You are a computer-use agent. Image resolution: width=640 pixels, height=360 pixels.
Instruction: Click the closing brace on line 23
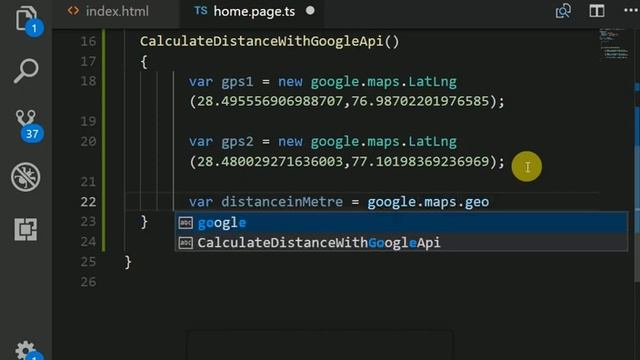click(144, 222)
